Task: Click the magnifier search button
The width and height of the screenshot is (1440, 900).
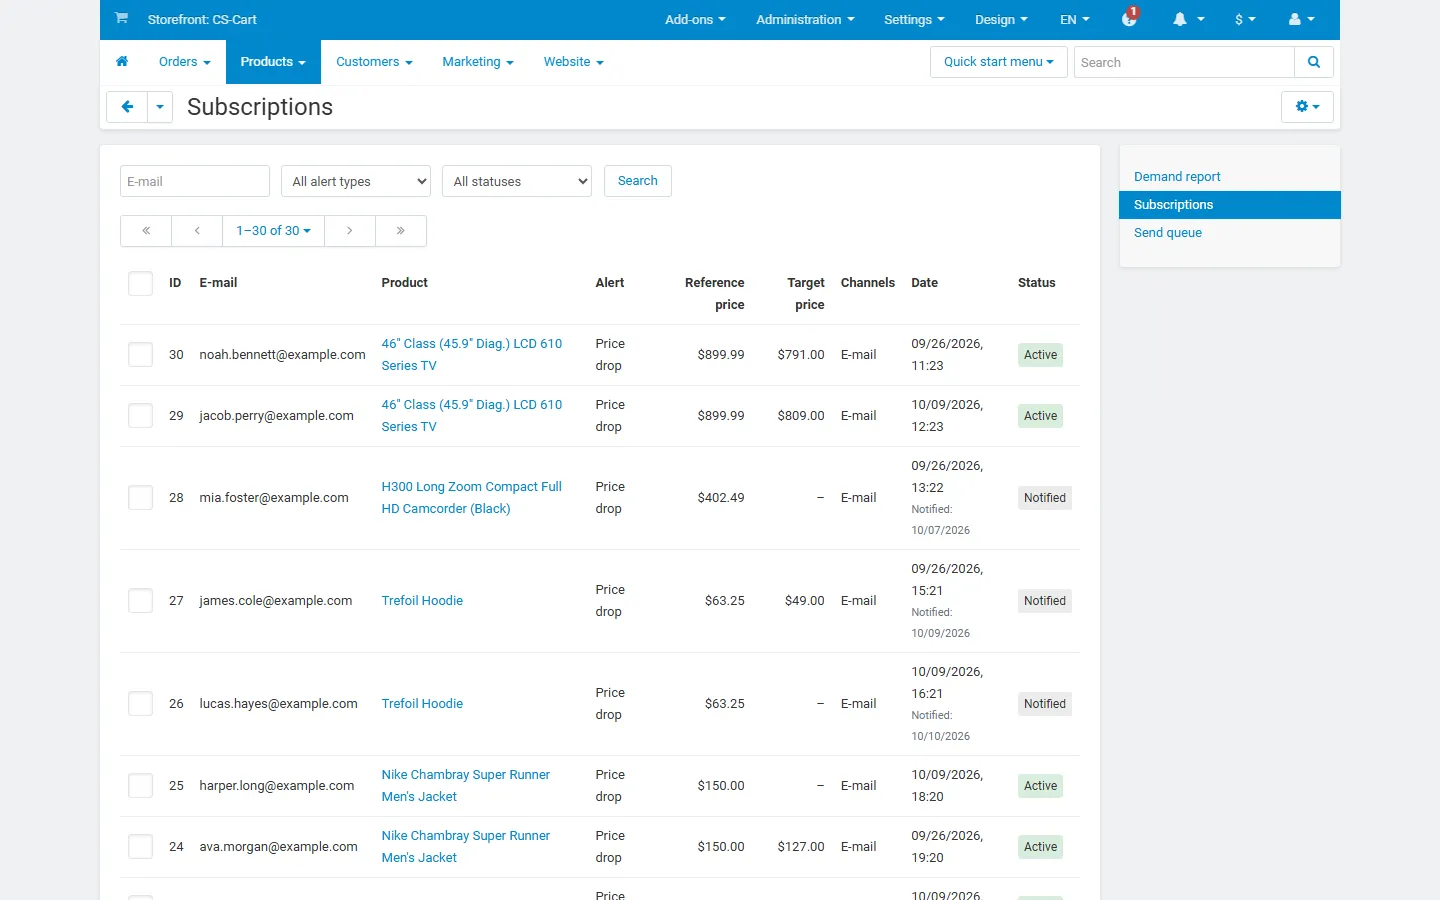Action: (1314, 62)
